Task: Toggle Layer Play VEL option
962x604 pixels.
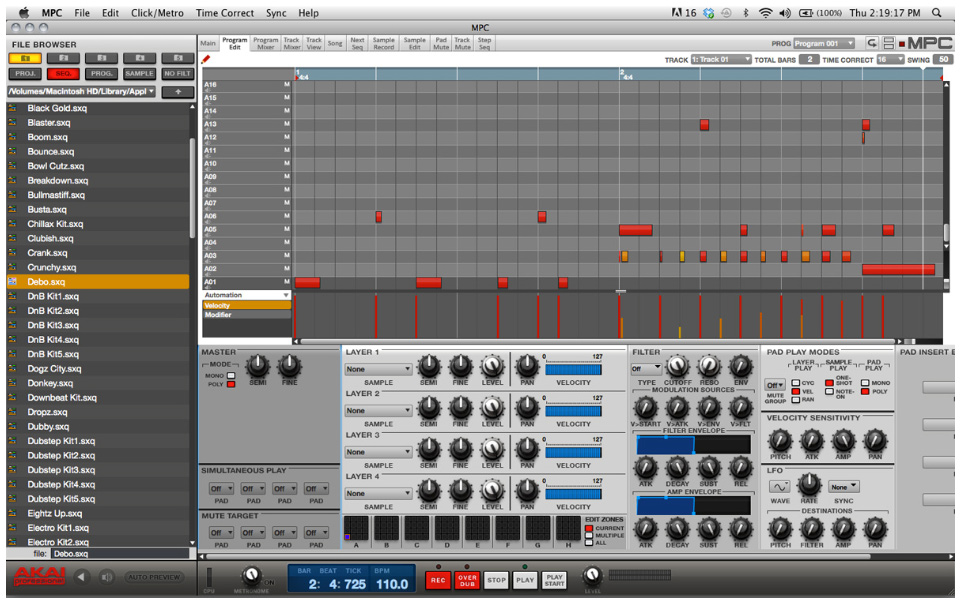Action: (x=796, y=392)
